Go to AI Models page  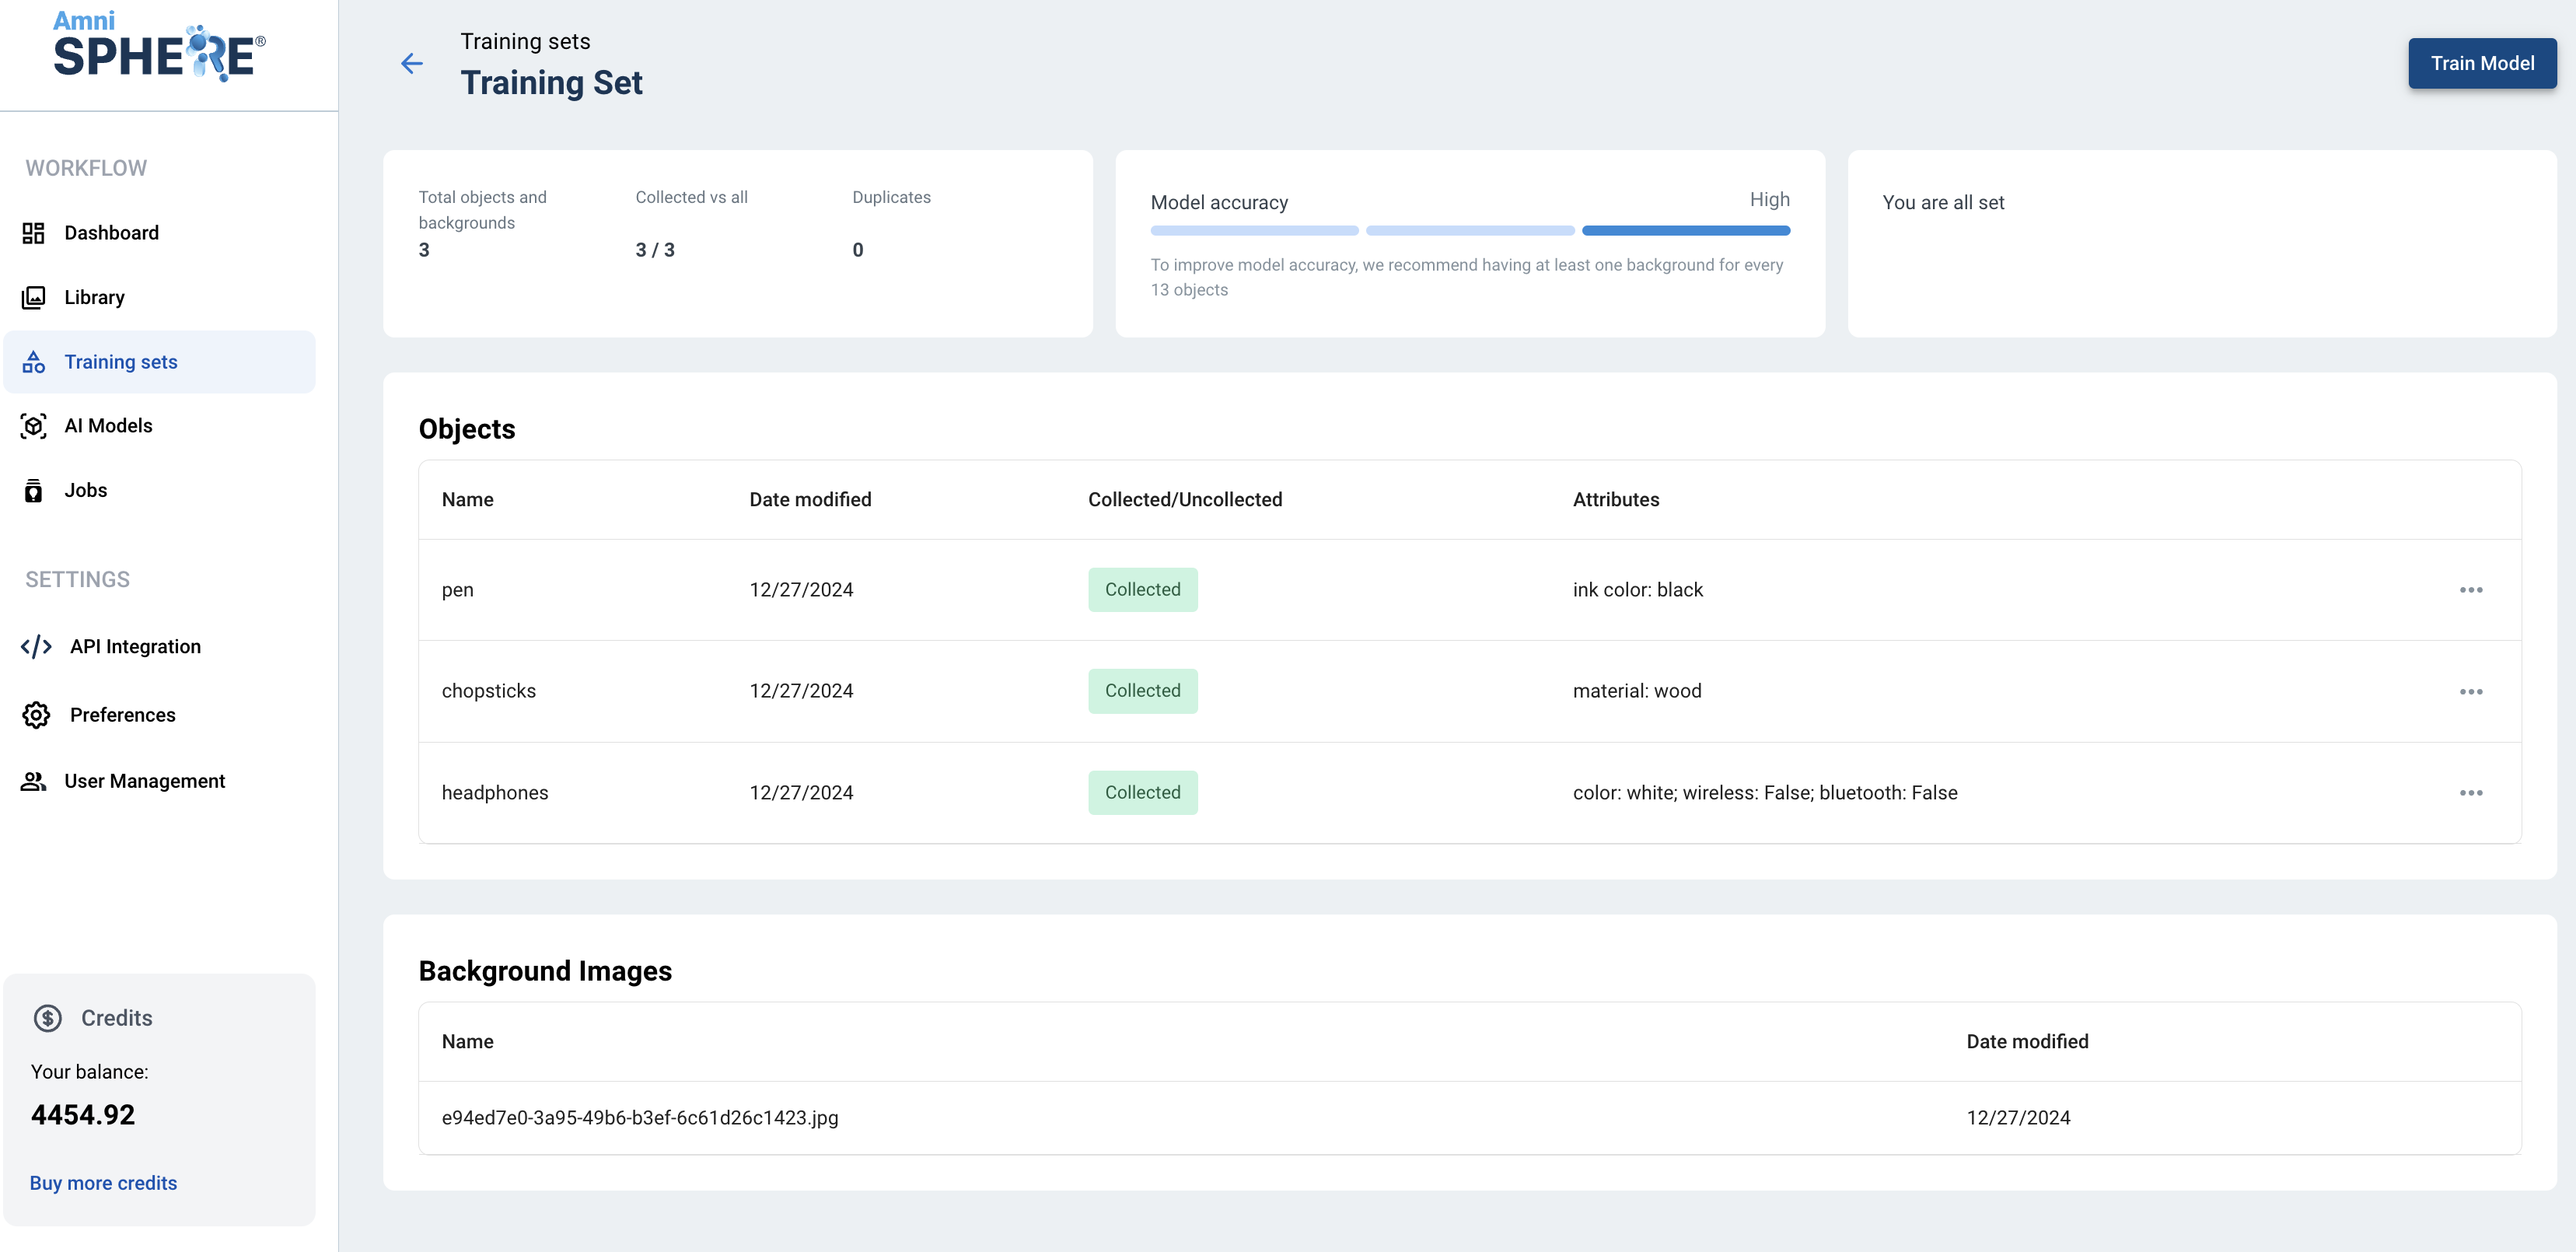pyautogui.click(x=109, y=426)
